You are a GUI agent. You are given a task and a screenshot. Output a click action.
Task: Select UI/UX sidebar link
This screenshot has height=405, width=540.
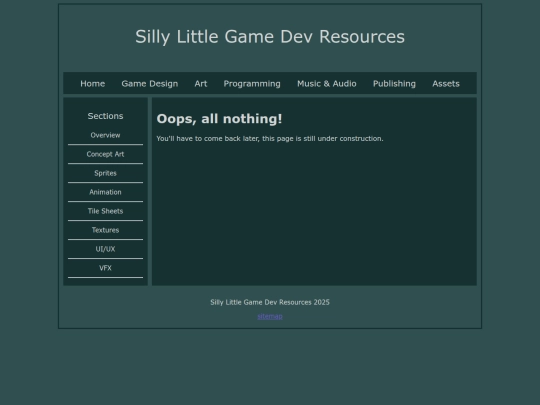(105, 249)
